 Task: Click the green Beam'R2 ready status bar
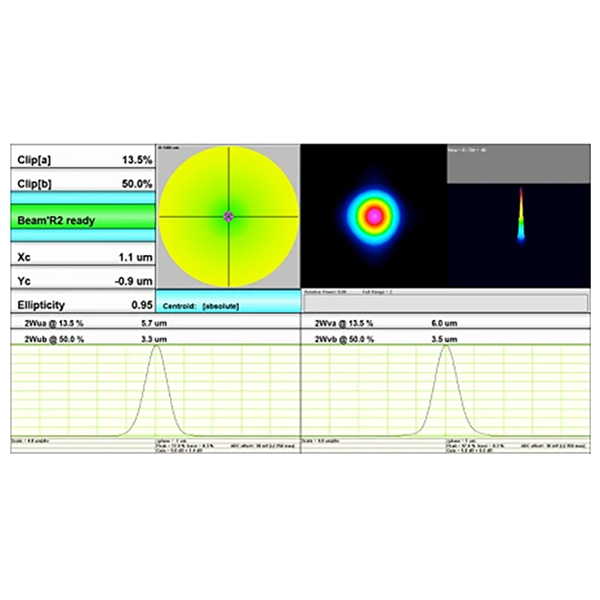tap(84, 220)
